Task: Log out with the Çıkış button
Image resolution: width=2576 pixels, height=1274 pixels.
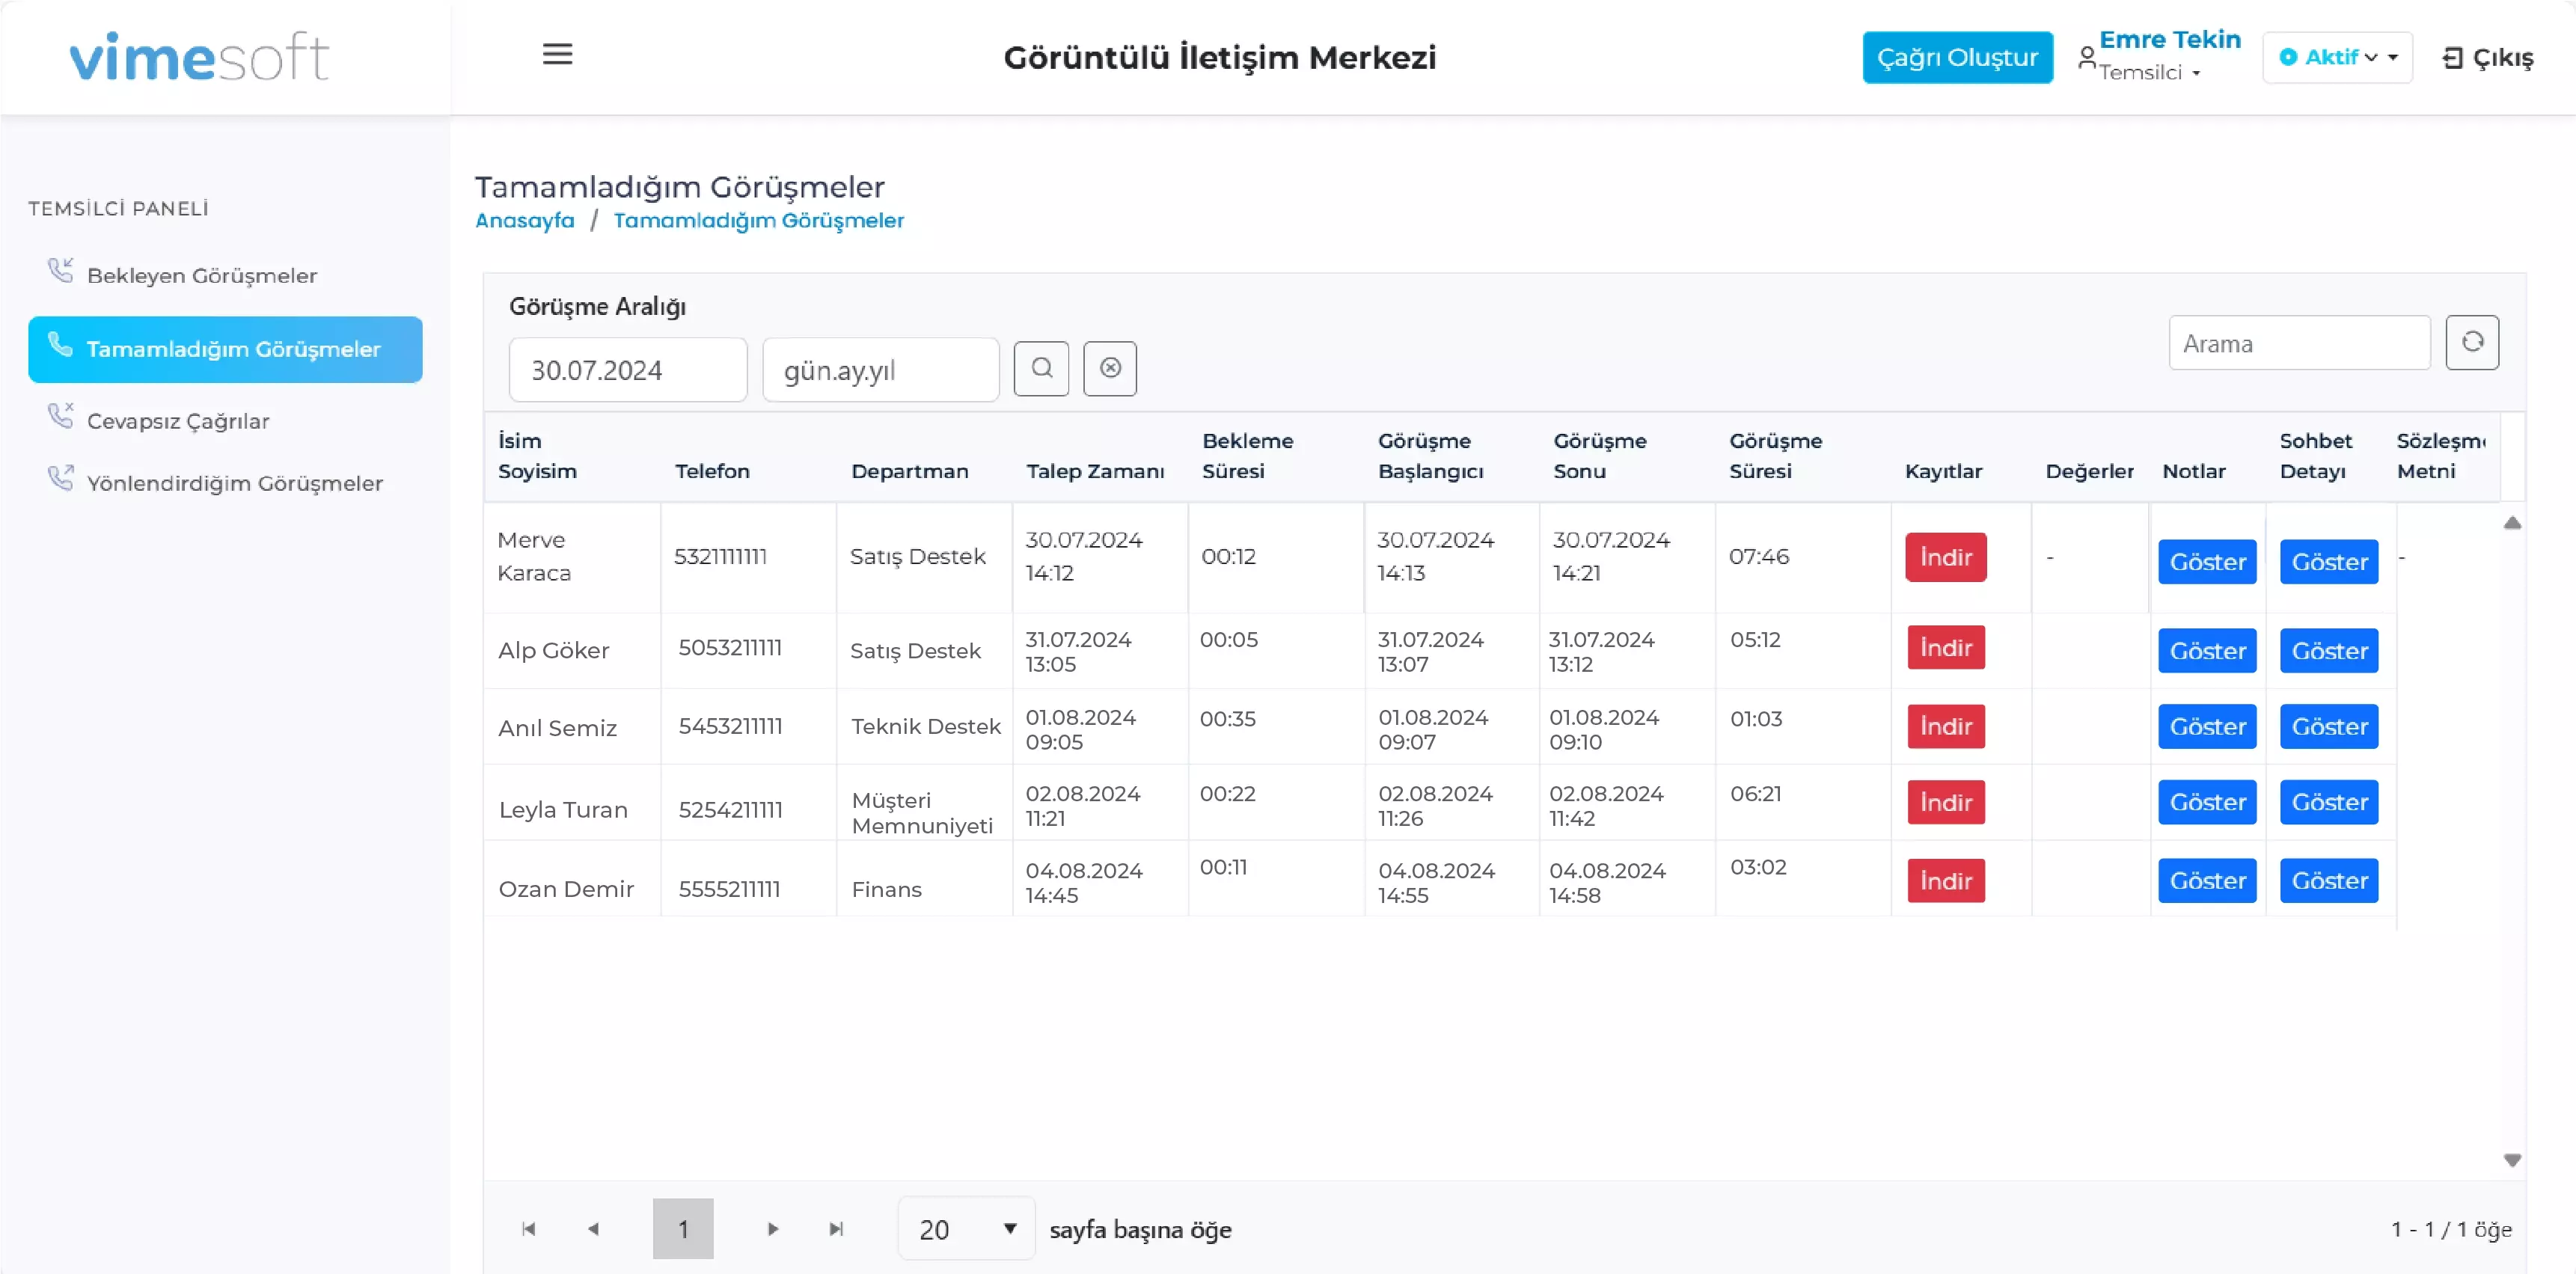Action: [x=2487, y=58]
